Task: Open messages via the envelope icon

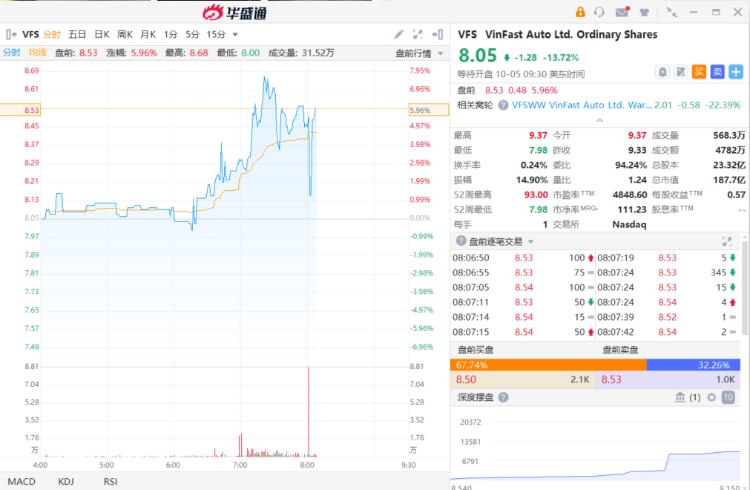Action: click(x=622, y=12)
